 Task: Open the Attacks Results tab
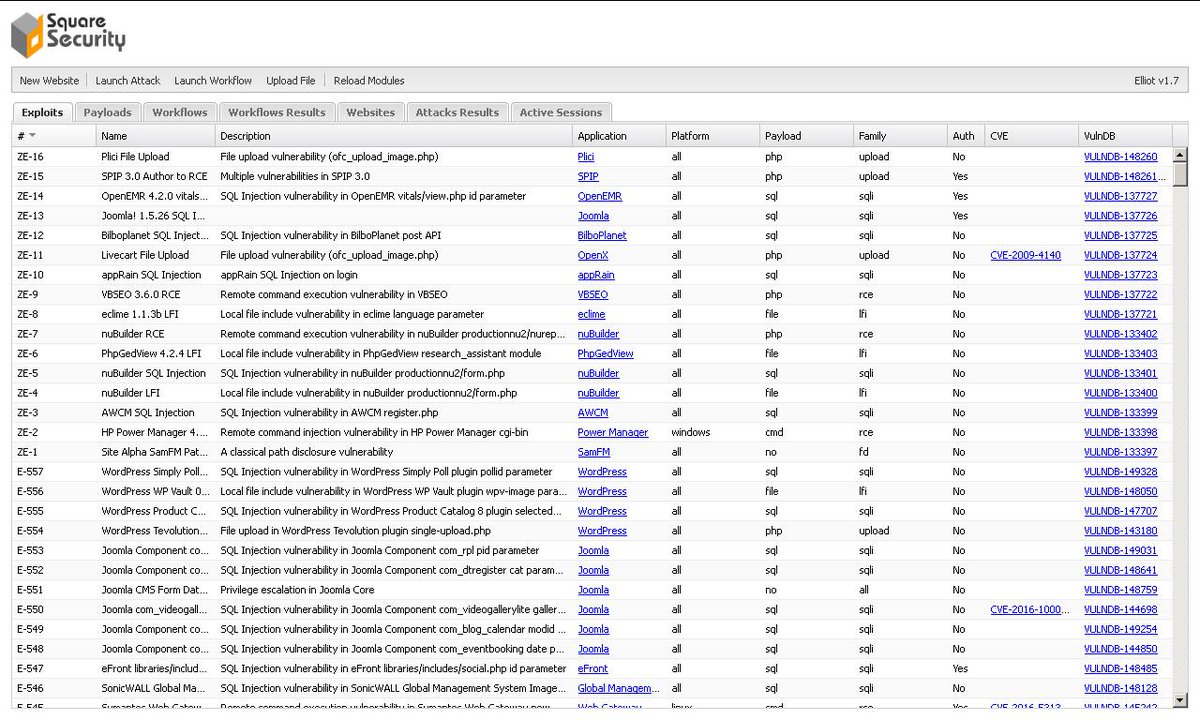coord(457,112)
